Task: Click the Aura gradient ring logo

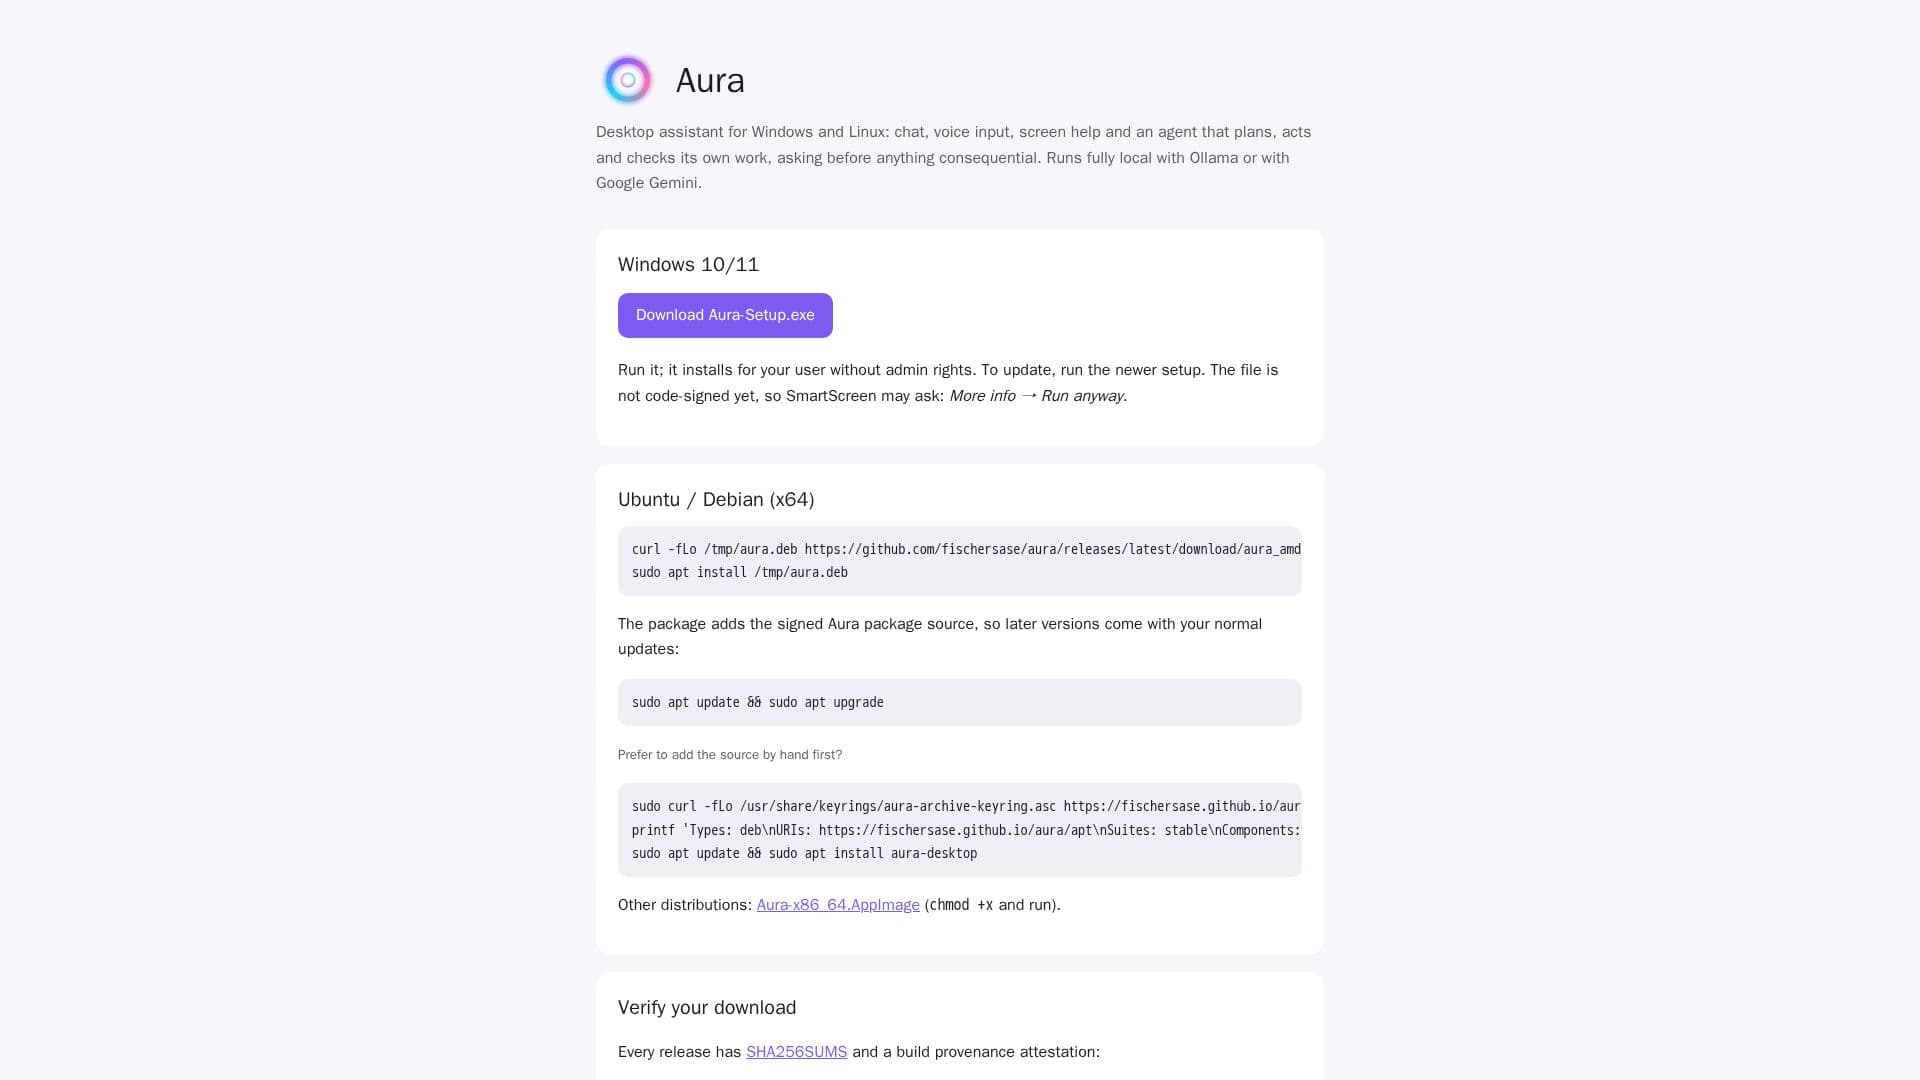Action: [628, 80]
